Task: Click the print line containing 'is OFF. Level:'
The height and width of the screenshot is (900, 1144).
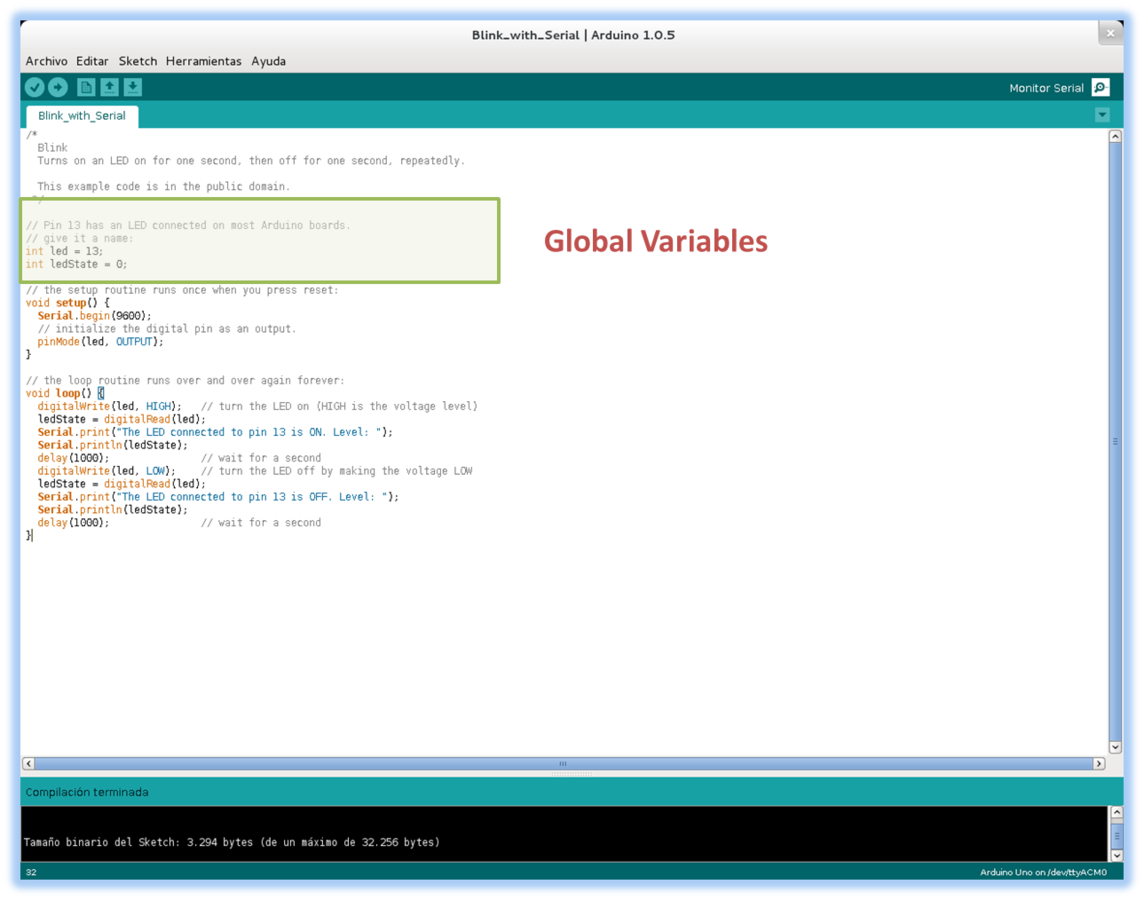Action: pyautogui.click(x=218, y=497)
